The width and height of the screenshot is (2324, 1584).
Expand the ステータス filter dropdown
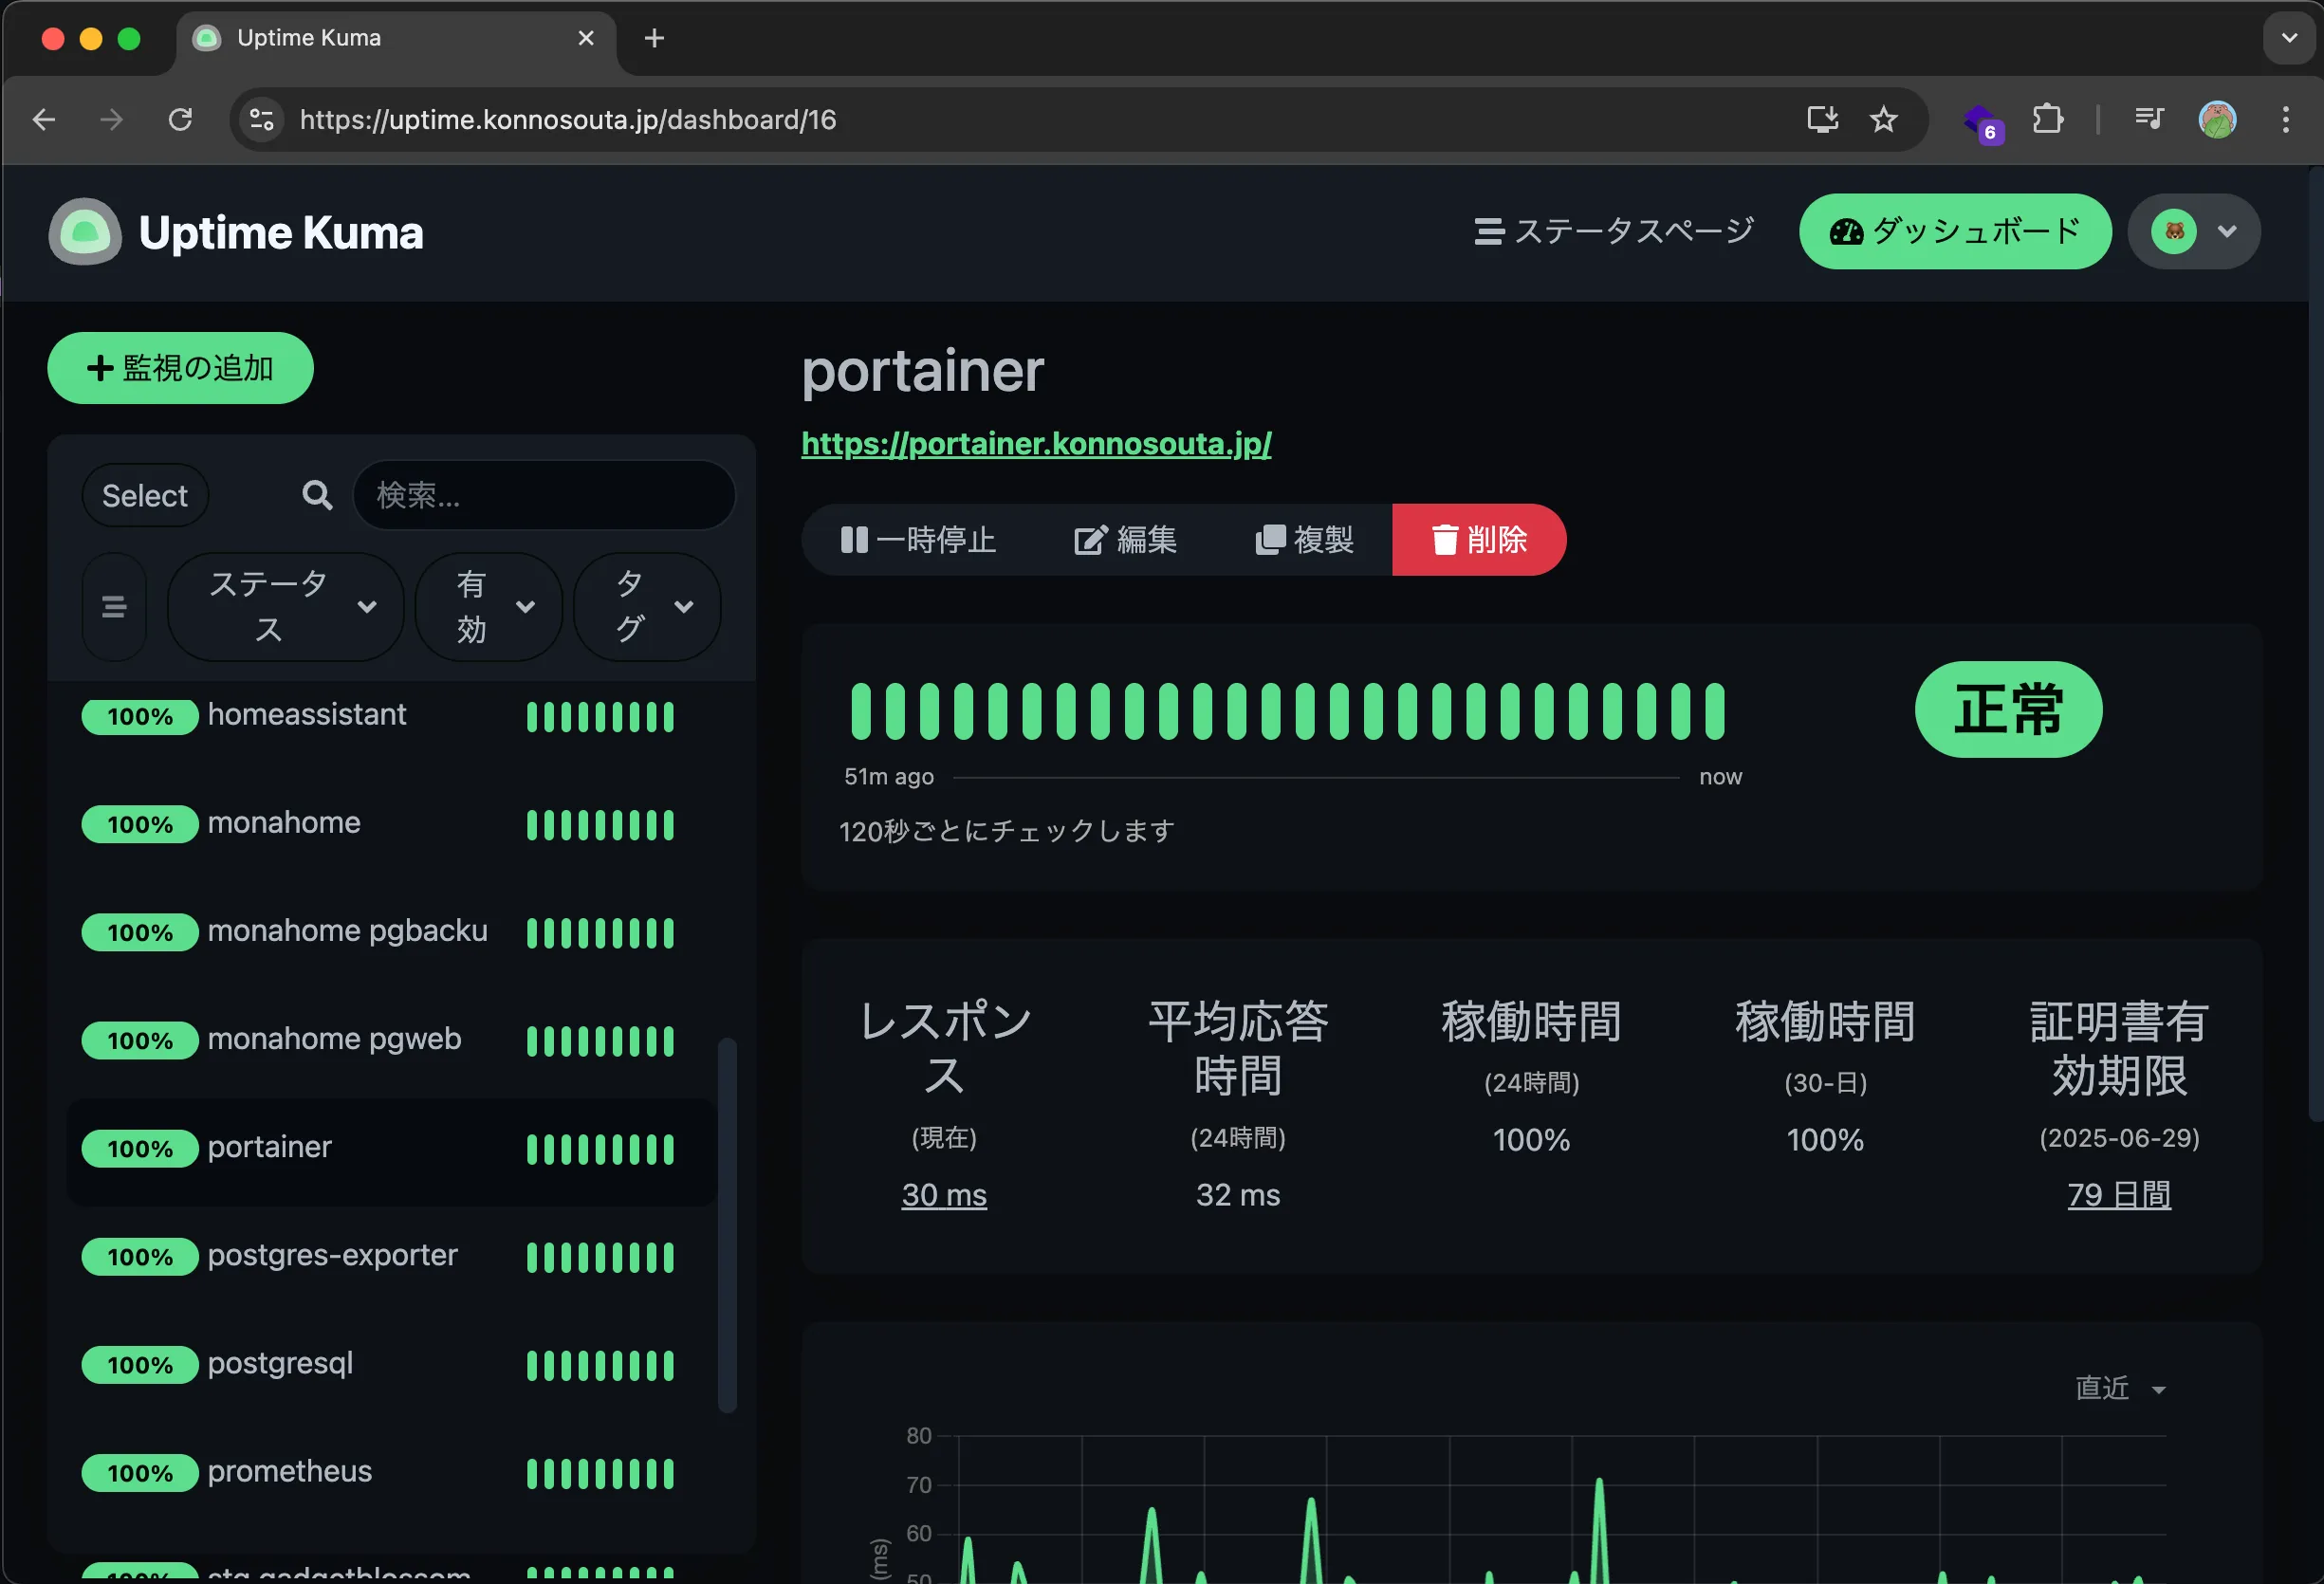click(285, 606)
